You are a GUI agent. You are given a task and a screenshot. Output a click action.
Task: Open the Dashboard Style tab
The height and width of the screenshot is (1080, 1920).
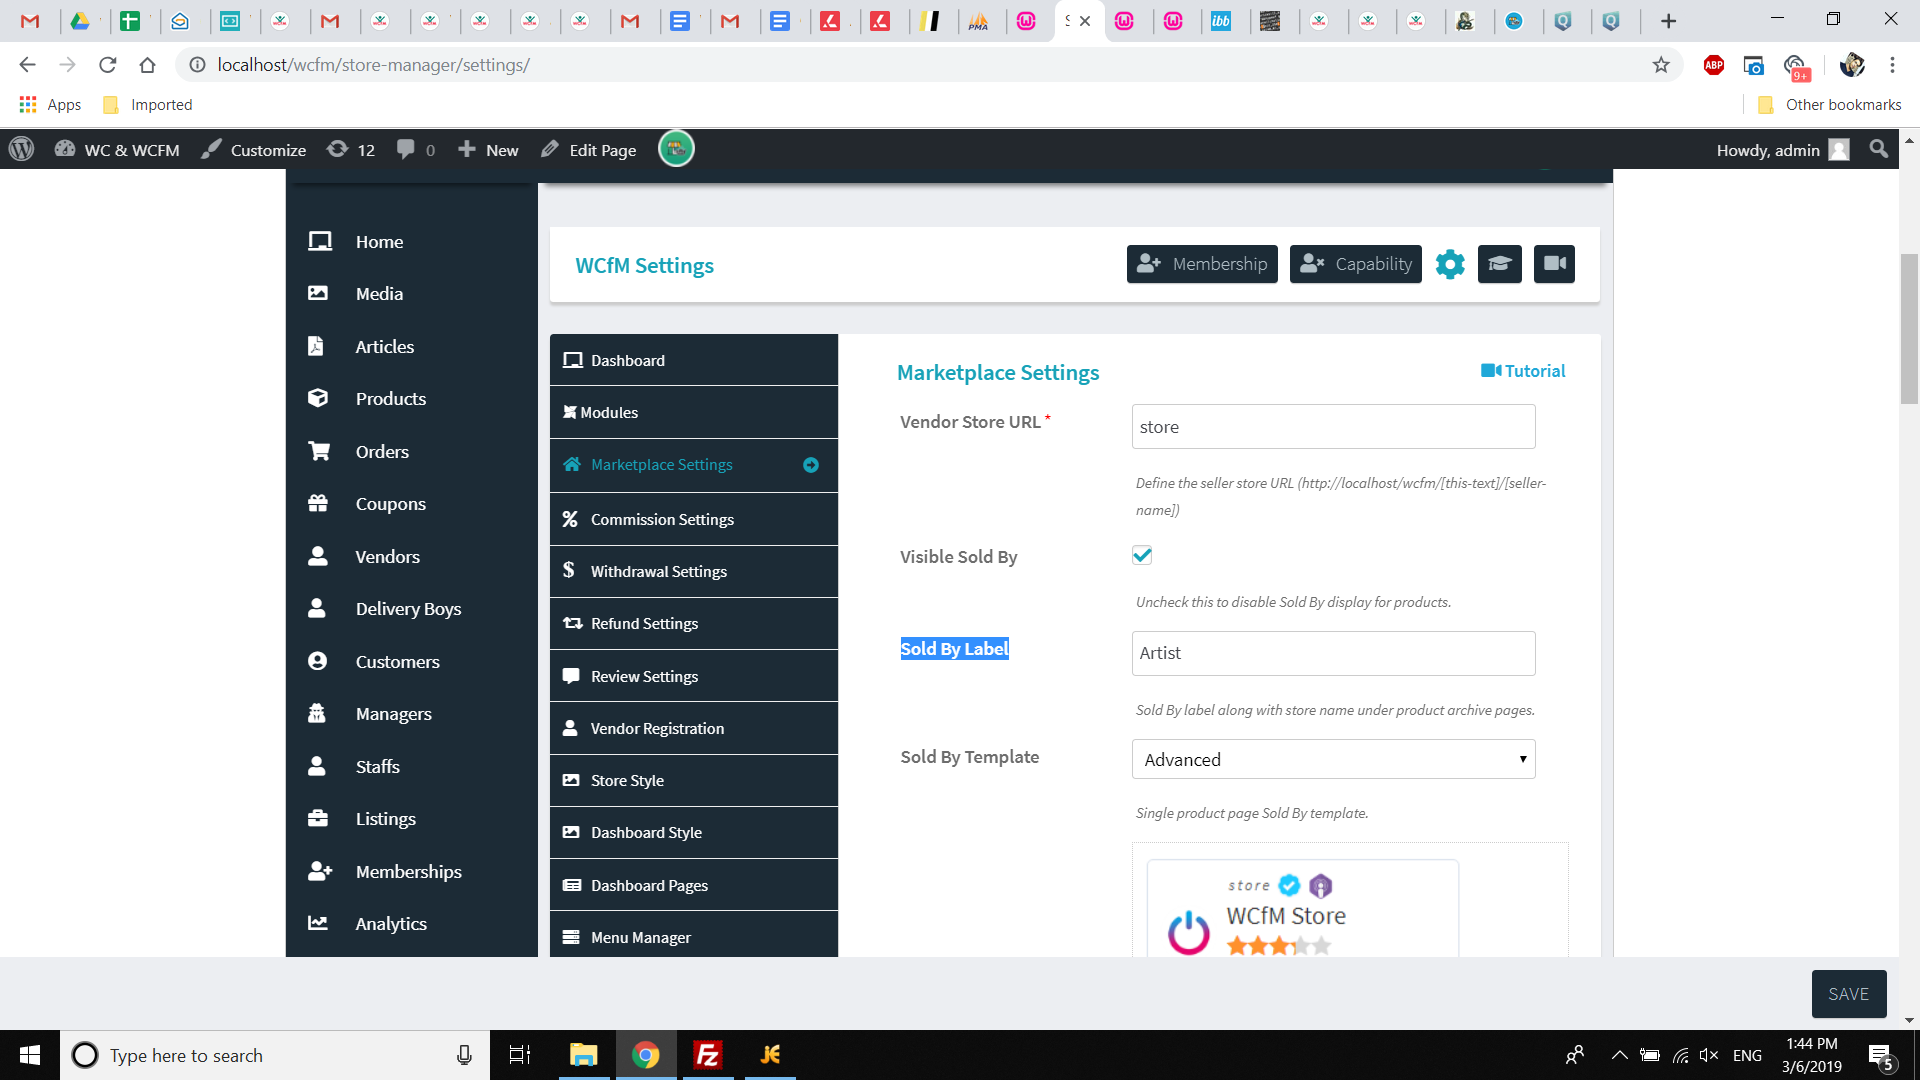[x=694, y=832]
